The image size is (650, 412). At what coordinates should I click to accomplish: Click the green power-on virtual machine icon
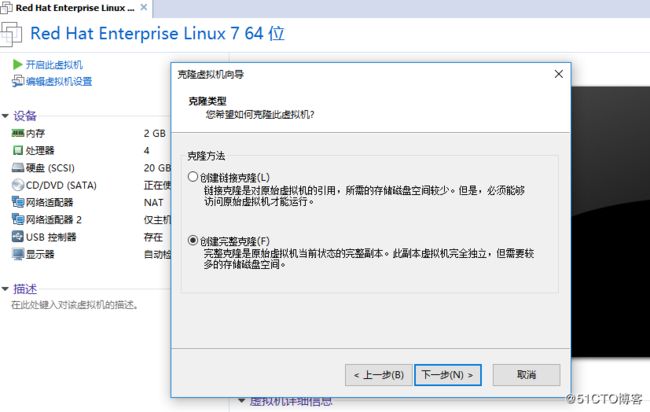[x=17, y=64]
